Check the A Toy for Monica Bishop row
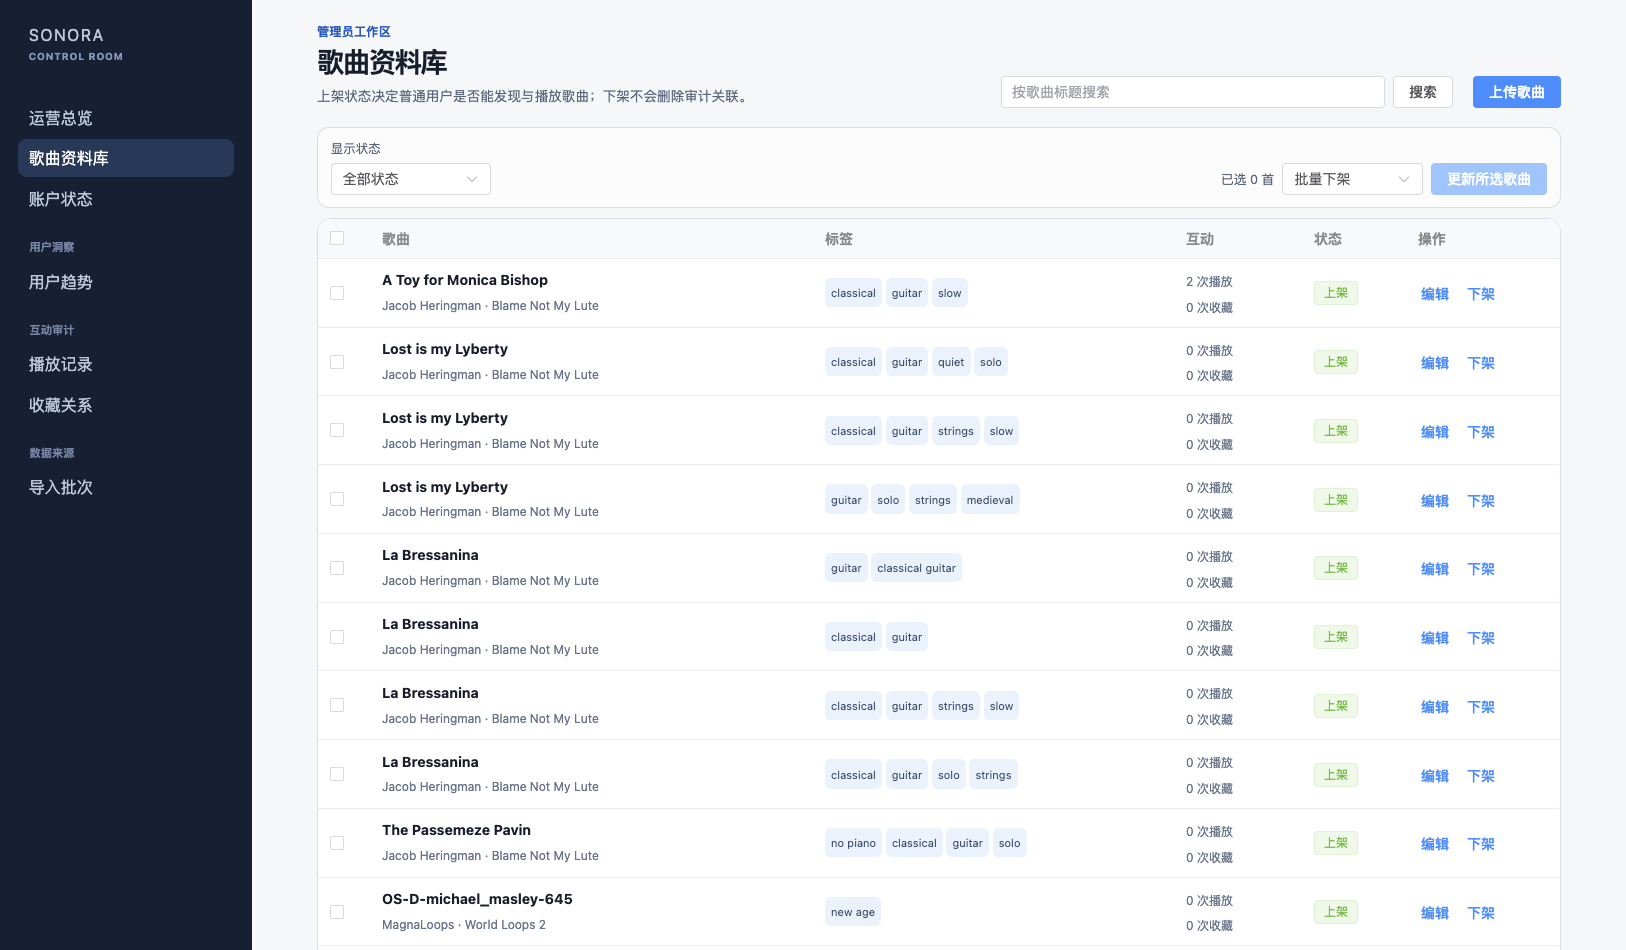 point(337,293)
